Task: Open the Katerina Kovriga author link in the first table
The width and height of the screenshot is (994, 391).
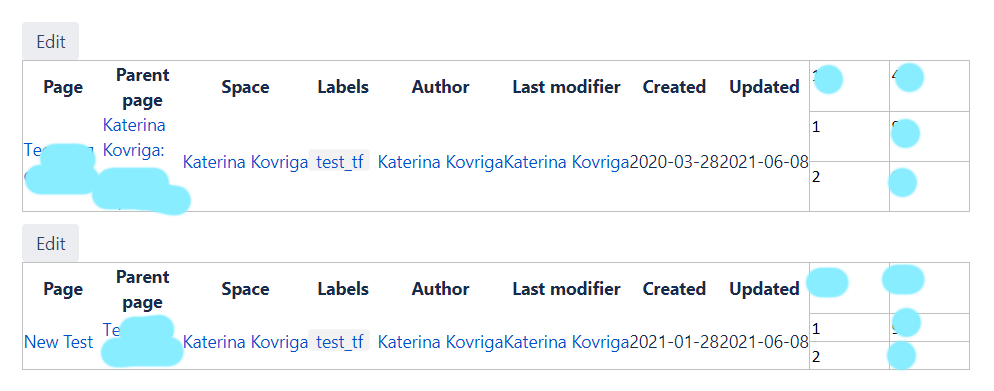Action: point(441,162)
